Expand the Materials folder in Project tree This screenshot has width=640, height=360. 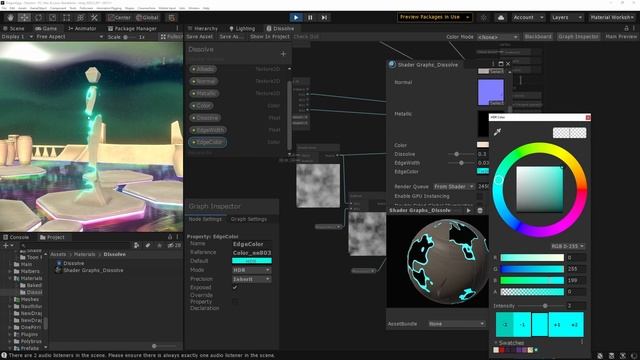(x=10, y=278)
